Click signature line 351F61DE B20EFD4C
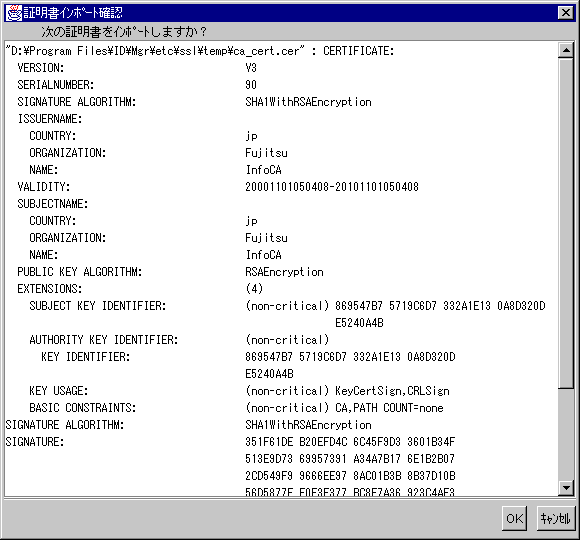The image size is (580, 540). [x=350, y=442]
